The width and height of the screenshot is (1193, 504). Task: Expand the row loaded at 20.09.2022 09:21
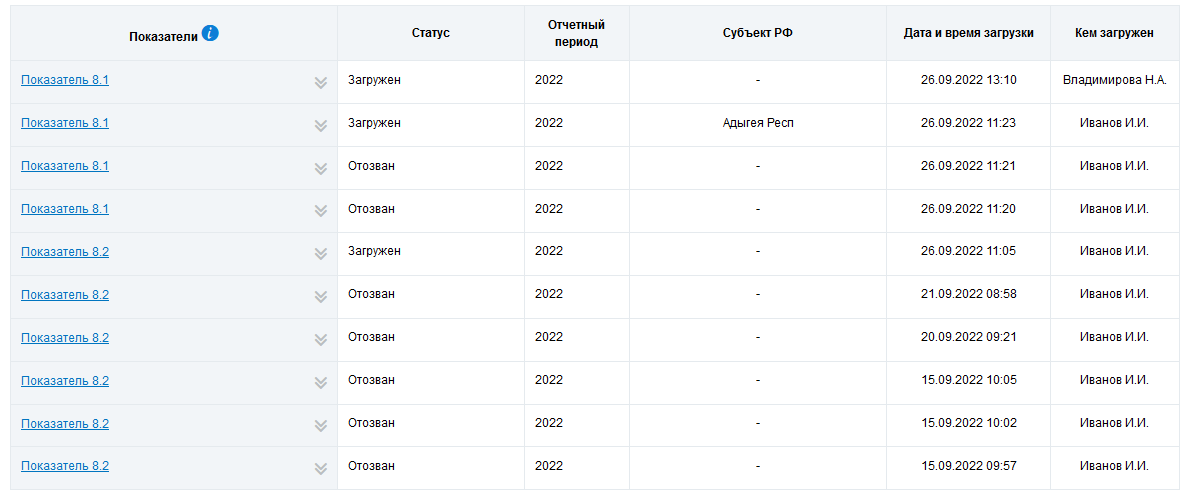[x=321, y=340]
